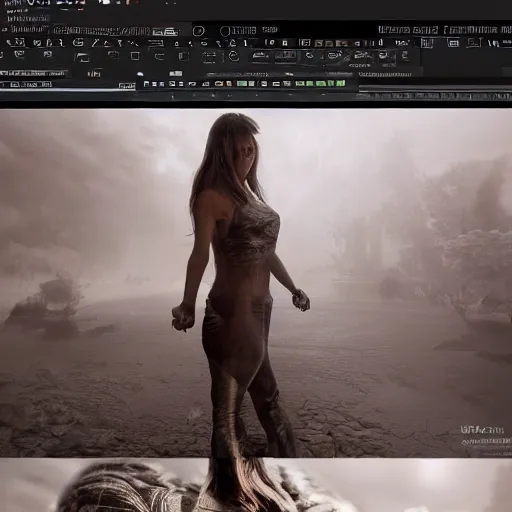Select the diagonal line pen icon

[95, 43]
